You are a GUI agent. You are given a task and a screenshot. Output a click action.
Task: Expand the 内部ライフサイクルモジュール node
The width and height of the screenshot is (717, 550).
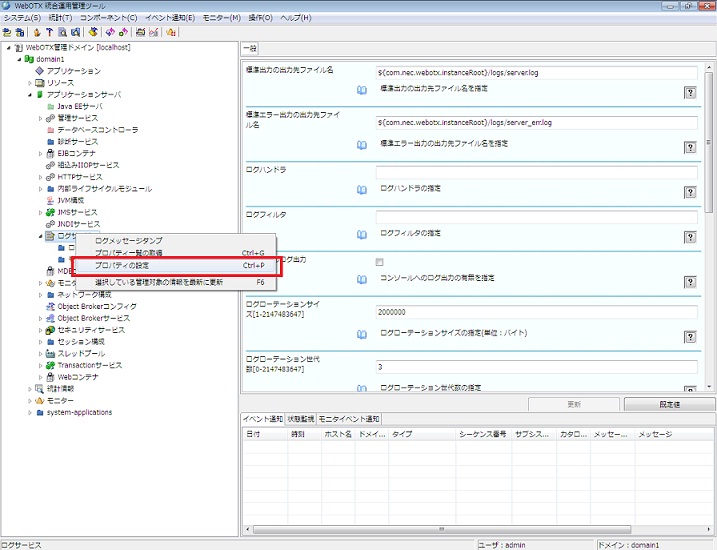40,189
